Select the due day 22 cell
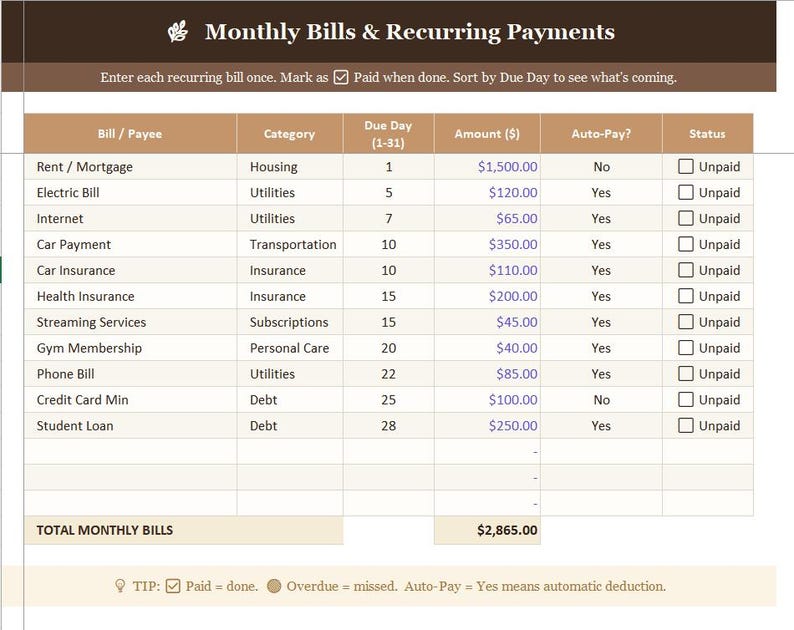 (388, 373)
